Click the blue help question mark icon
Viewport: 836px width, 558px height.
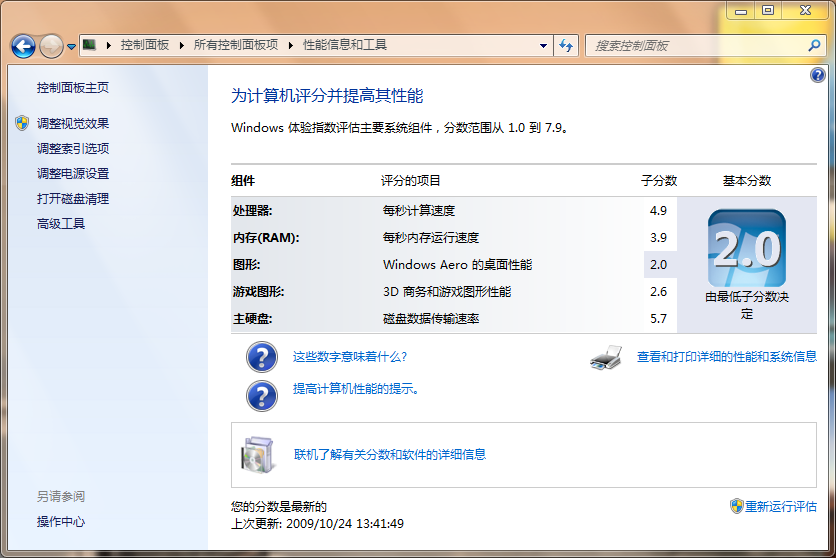(x=818, y=76)
